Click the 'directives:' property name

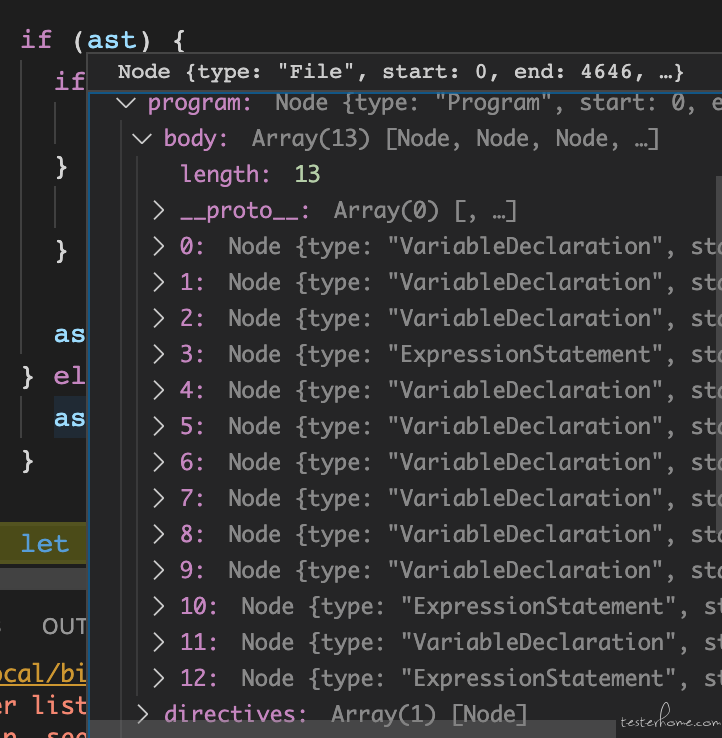235,714
